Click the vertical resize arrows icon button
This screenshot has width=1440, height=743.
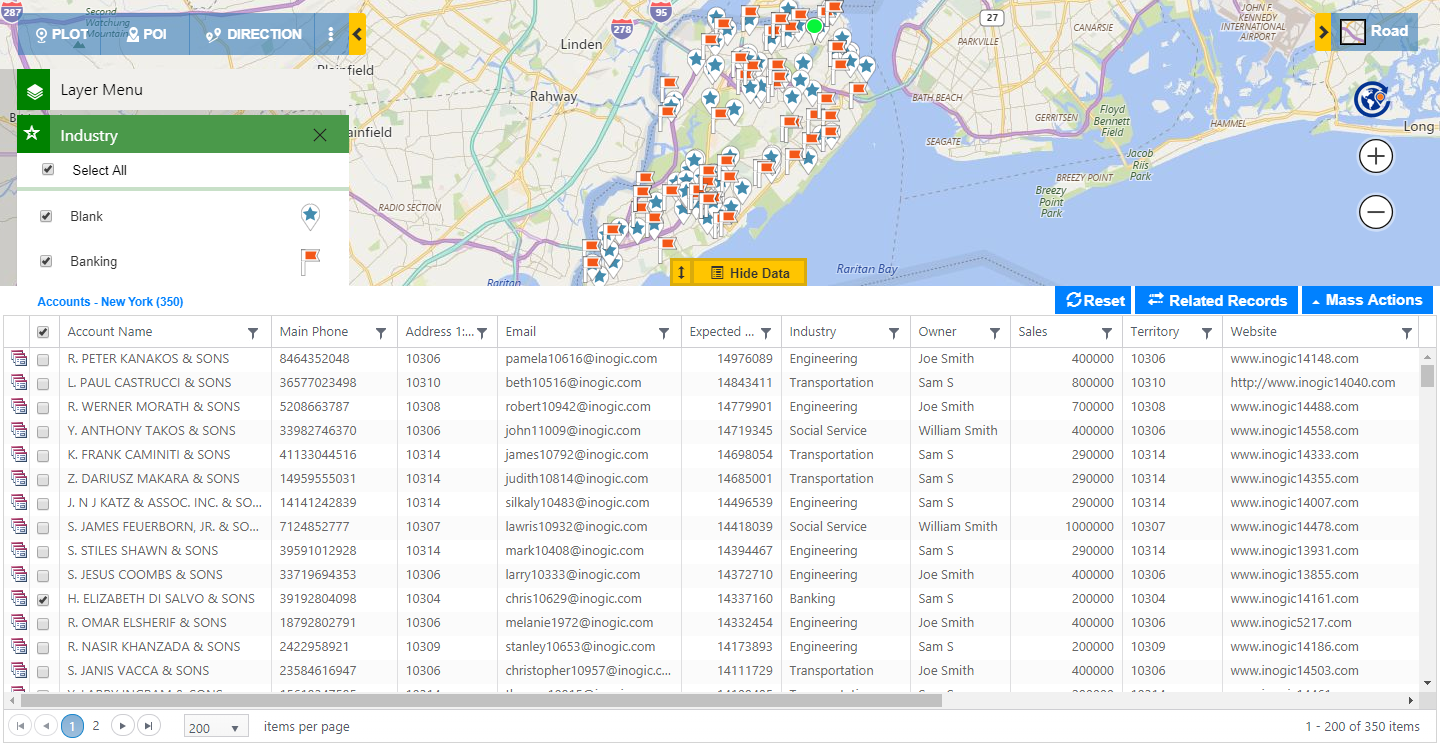(x=681, y=273)
